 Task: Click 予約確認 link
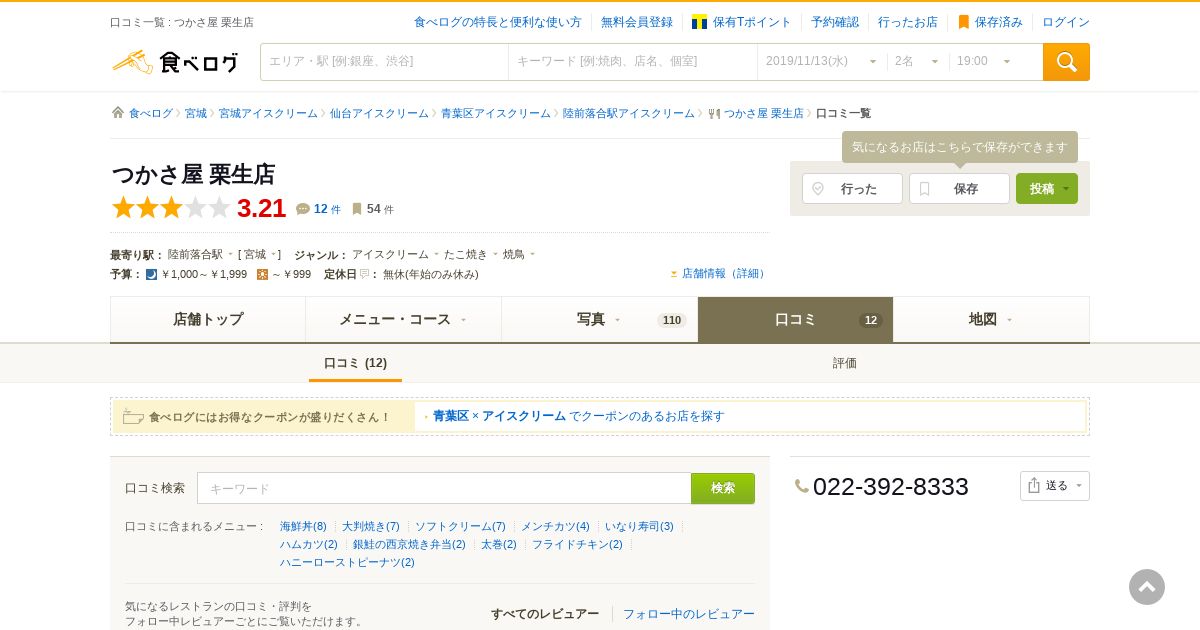tap(835, 22)
